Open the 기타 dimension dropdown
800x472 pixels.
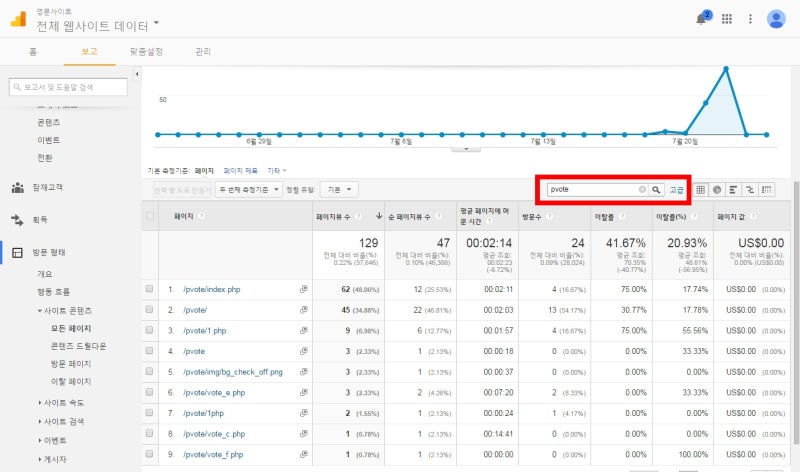(x=277, y=170)
